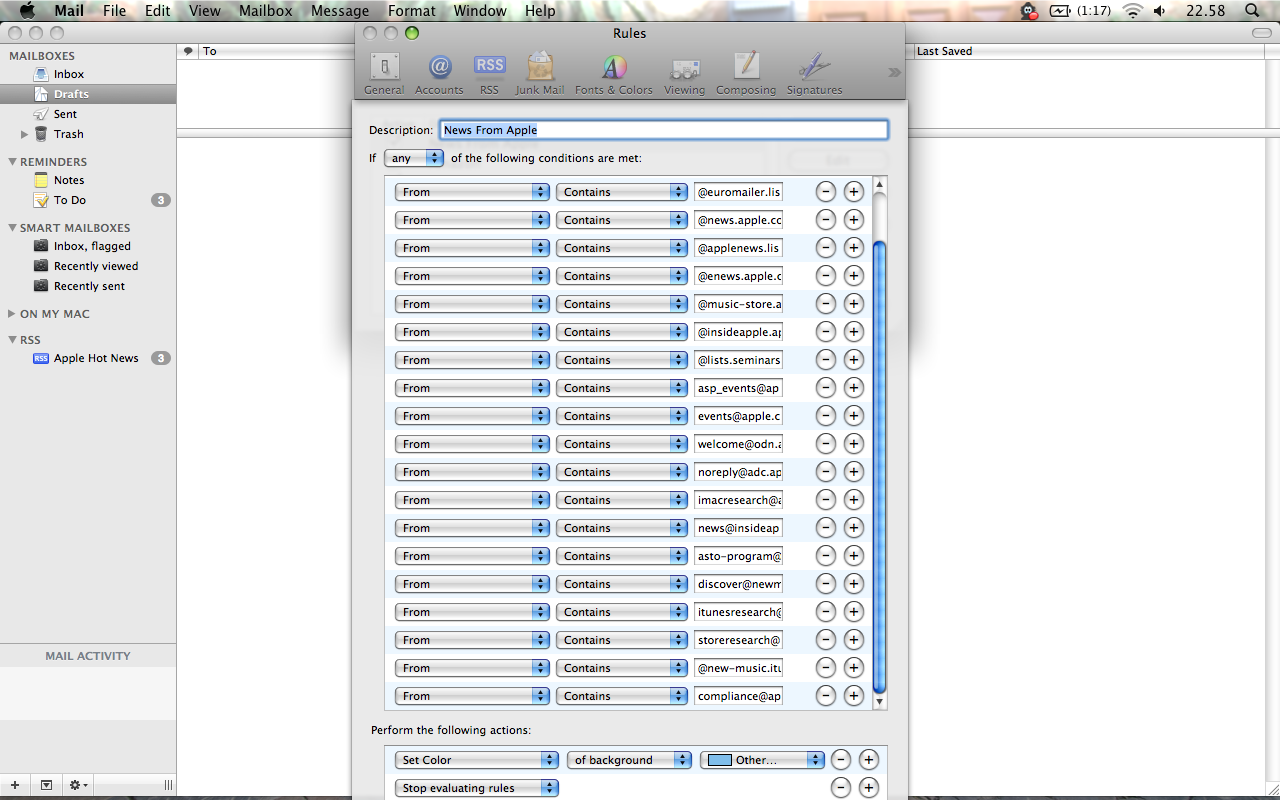Select the Recently viewed smart mailbox
Image resolution: width=1280 pixels, height=800 pixels.
(88, 266)
